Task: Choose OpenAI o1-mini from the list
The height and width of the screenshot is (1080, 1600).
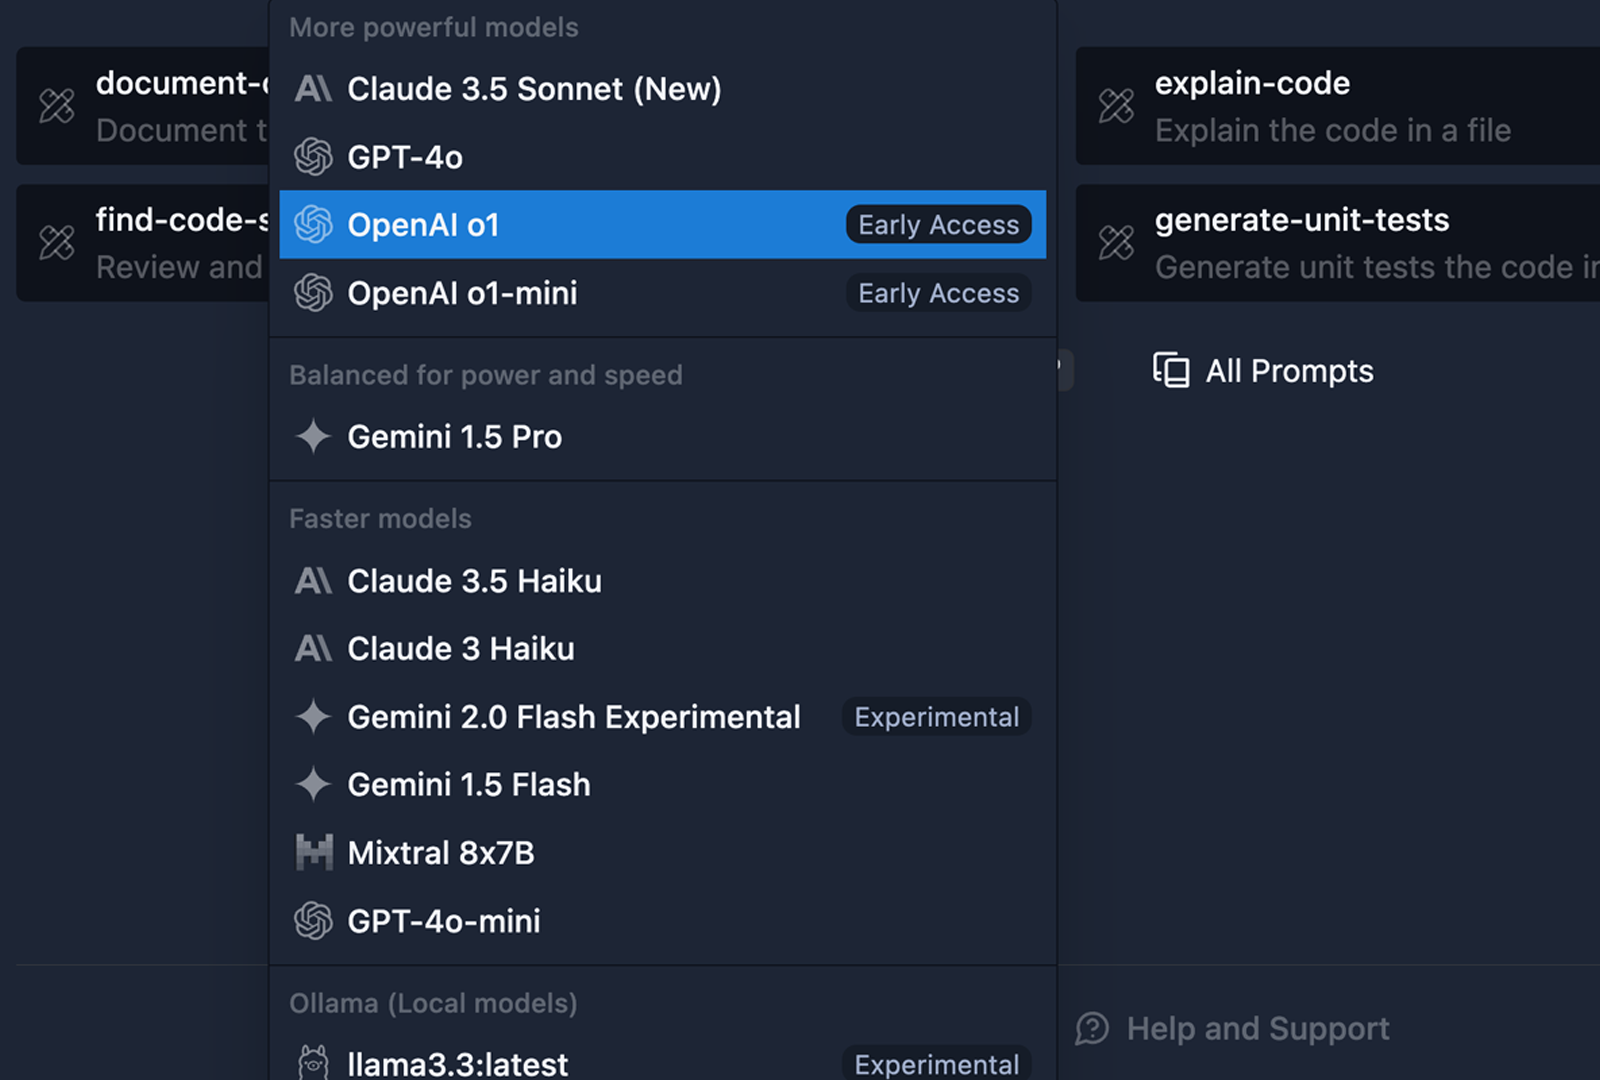Action: coord(462,293)
